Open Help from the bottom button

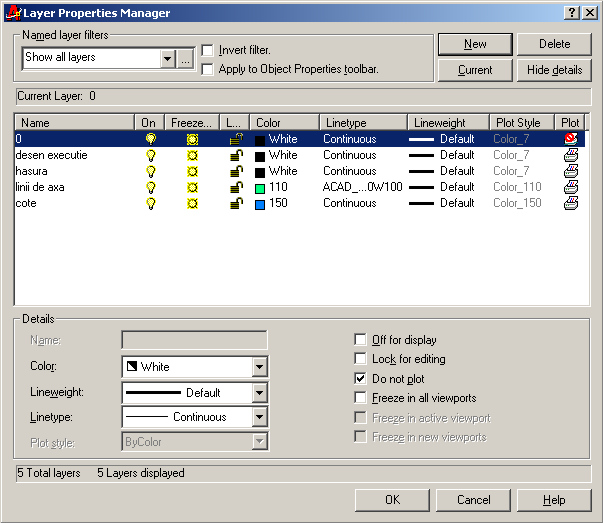point(554,500)
